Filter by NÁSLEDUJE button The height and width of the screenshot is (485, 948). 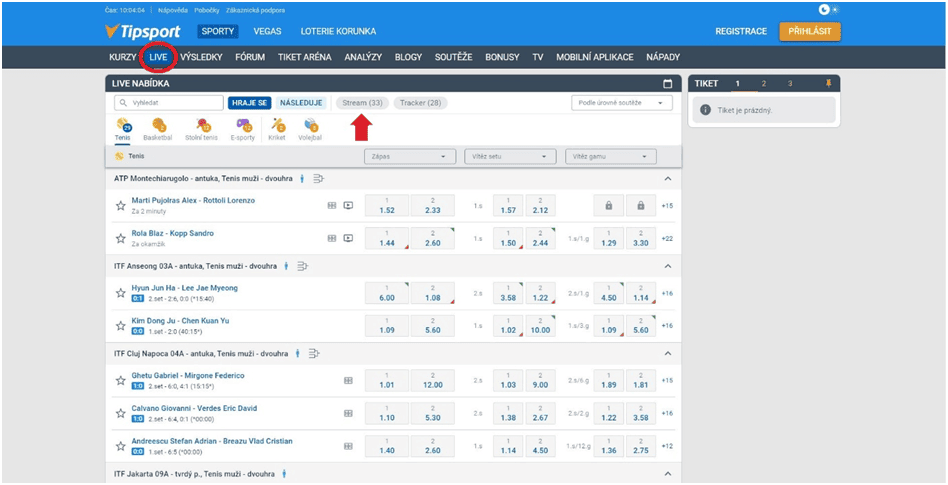click(301, 103)
